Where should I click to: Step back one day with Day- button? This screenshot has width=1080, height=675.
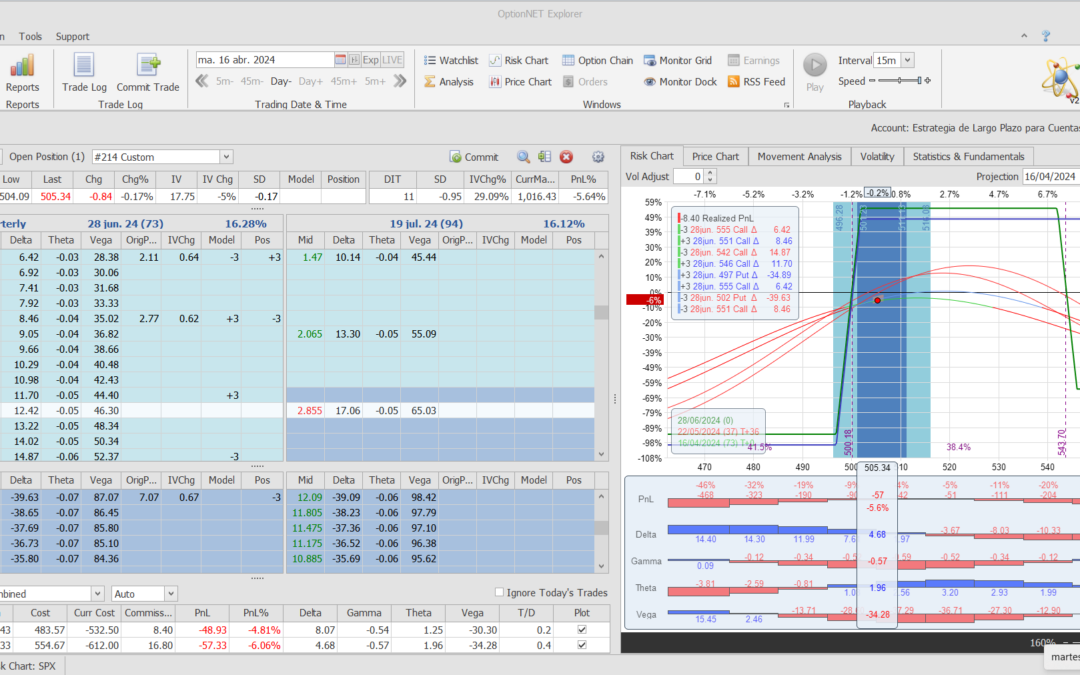pos(280,81)
